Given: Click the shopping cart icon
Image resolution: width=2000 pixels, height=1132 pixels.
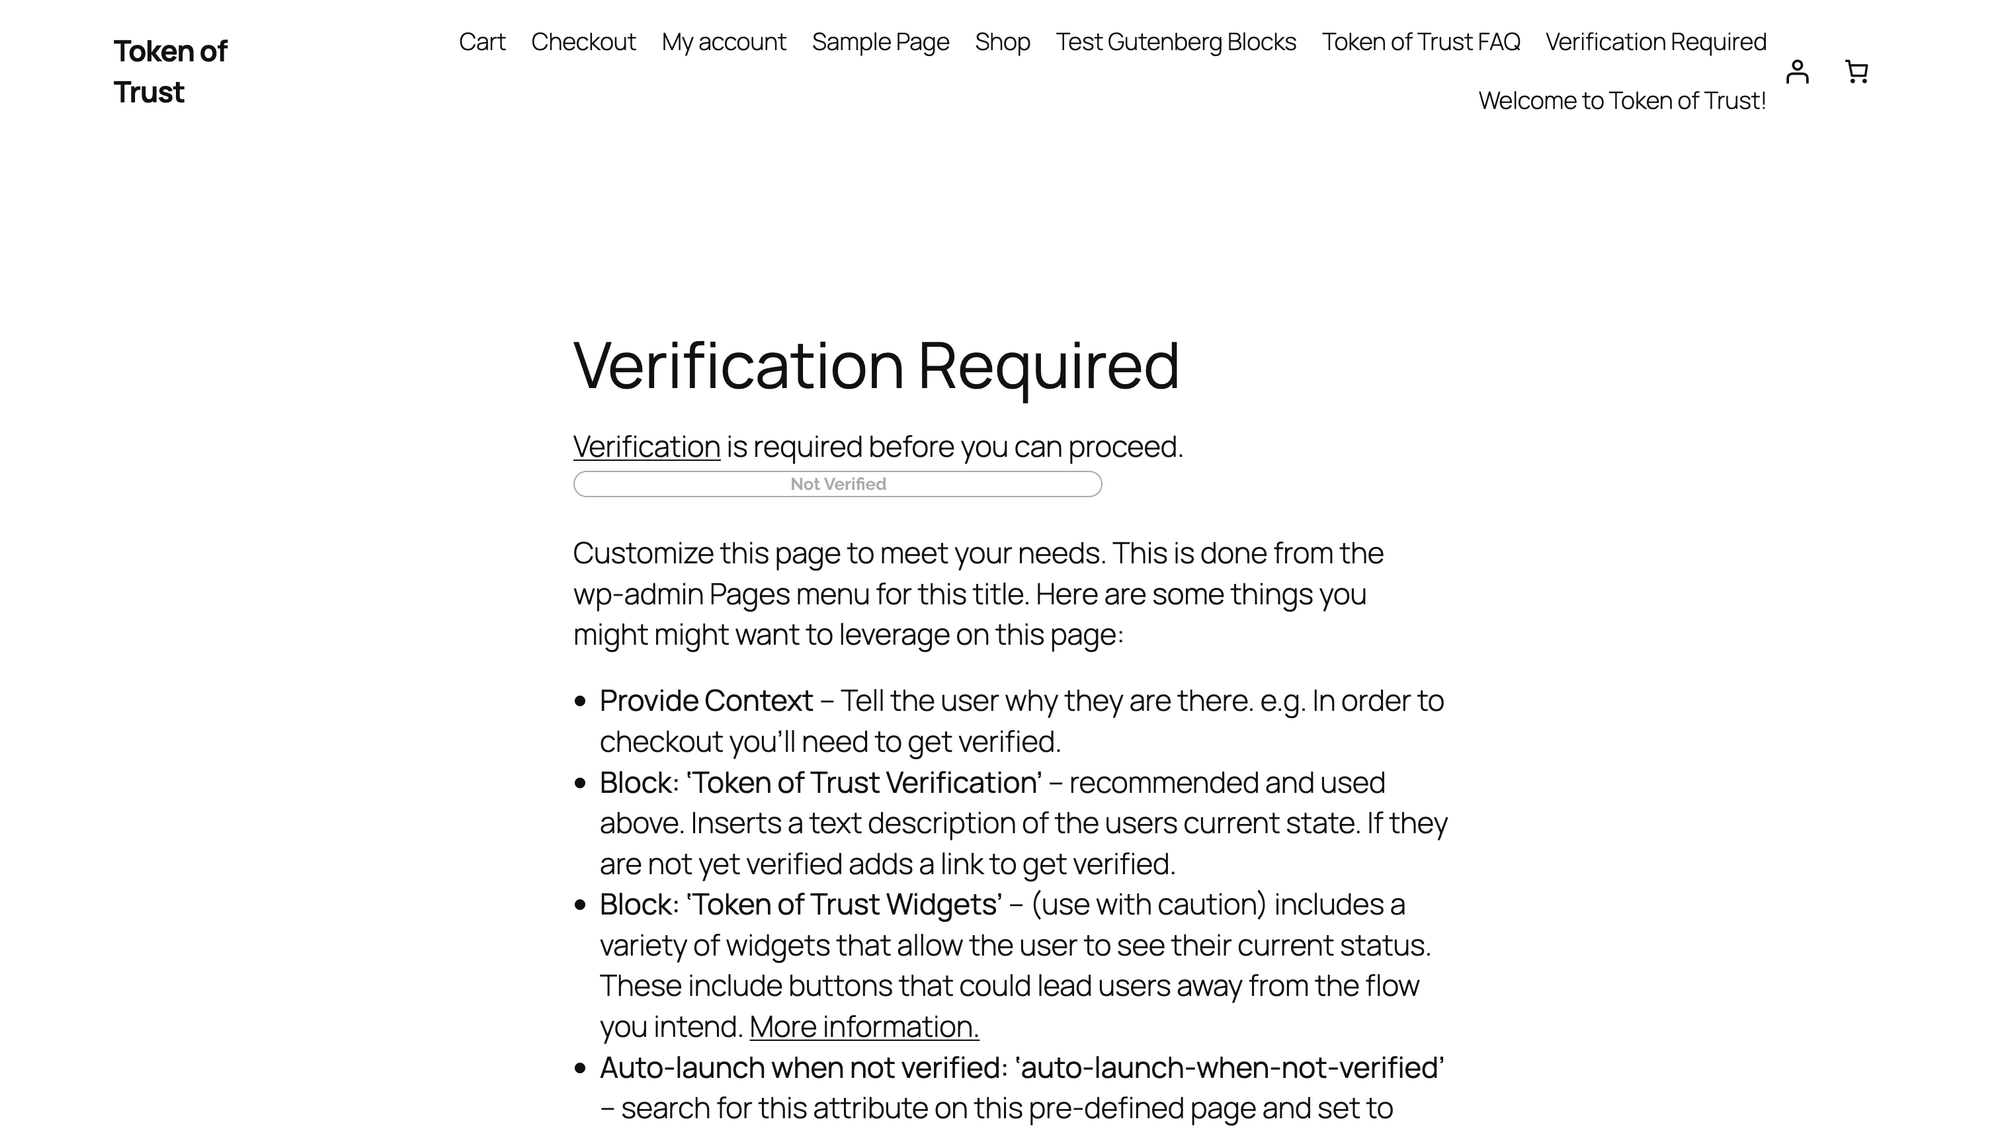Looking at the screenshot, I should (x=1856, y=72).
